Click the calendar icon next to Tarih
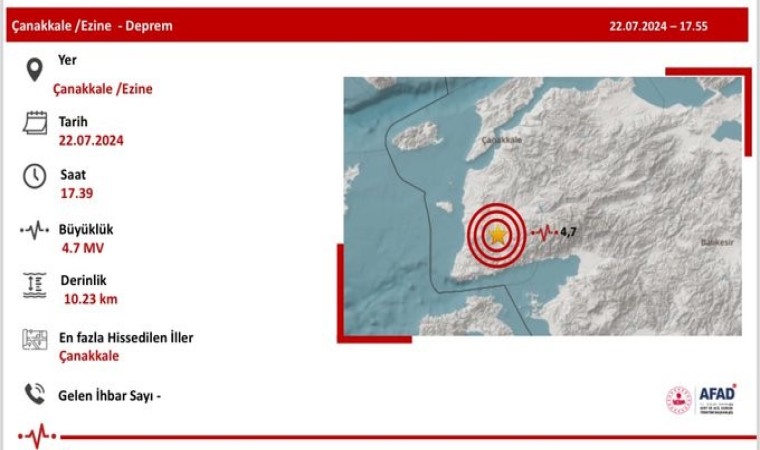760x450 pixels. pyautogui.click(x=34, y=123)
